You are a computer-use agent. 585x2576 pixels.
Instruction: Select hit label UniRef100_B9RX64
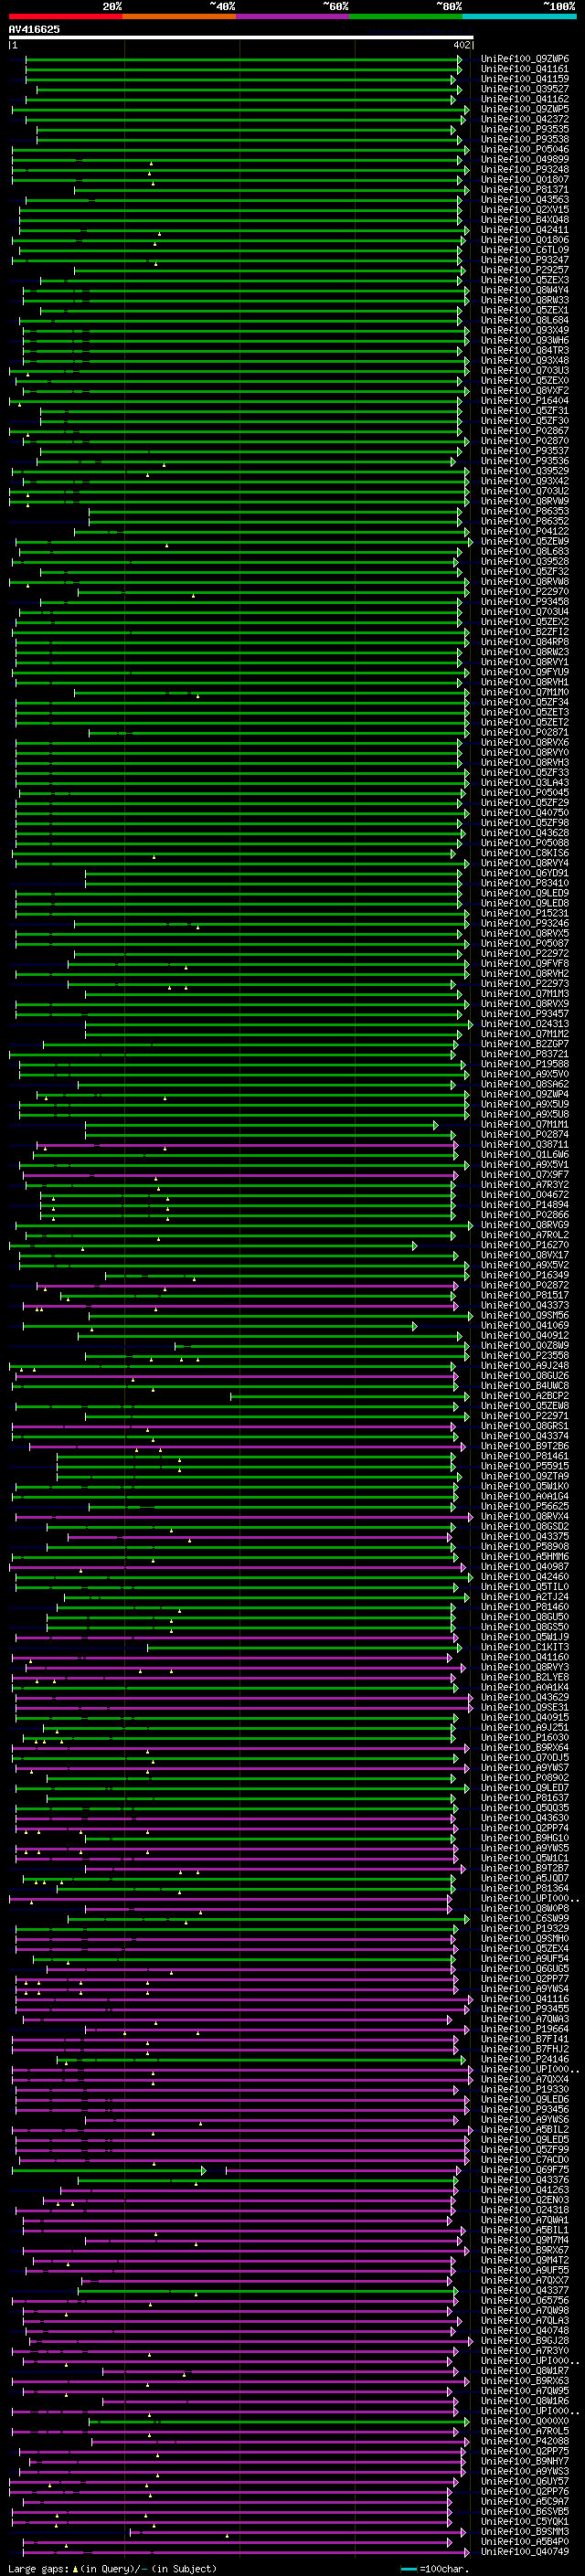[x=525, y=1747]
